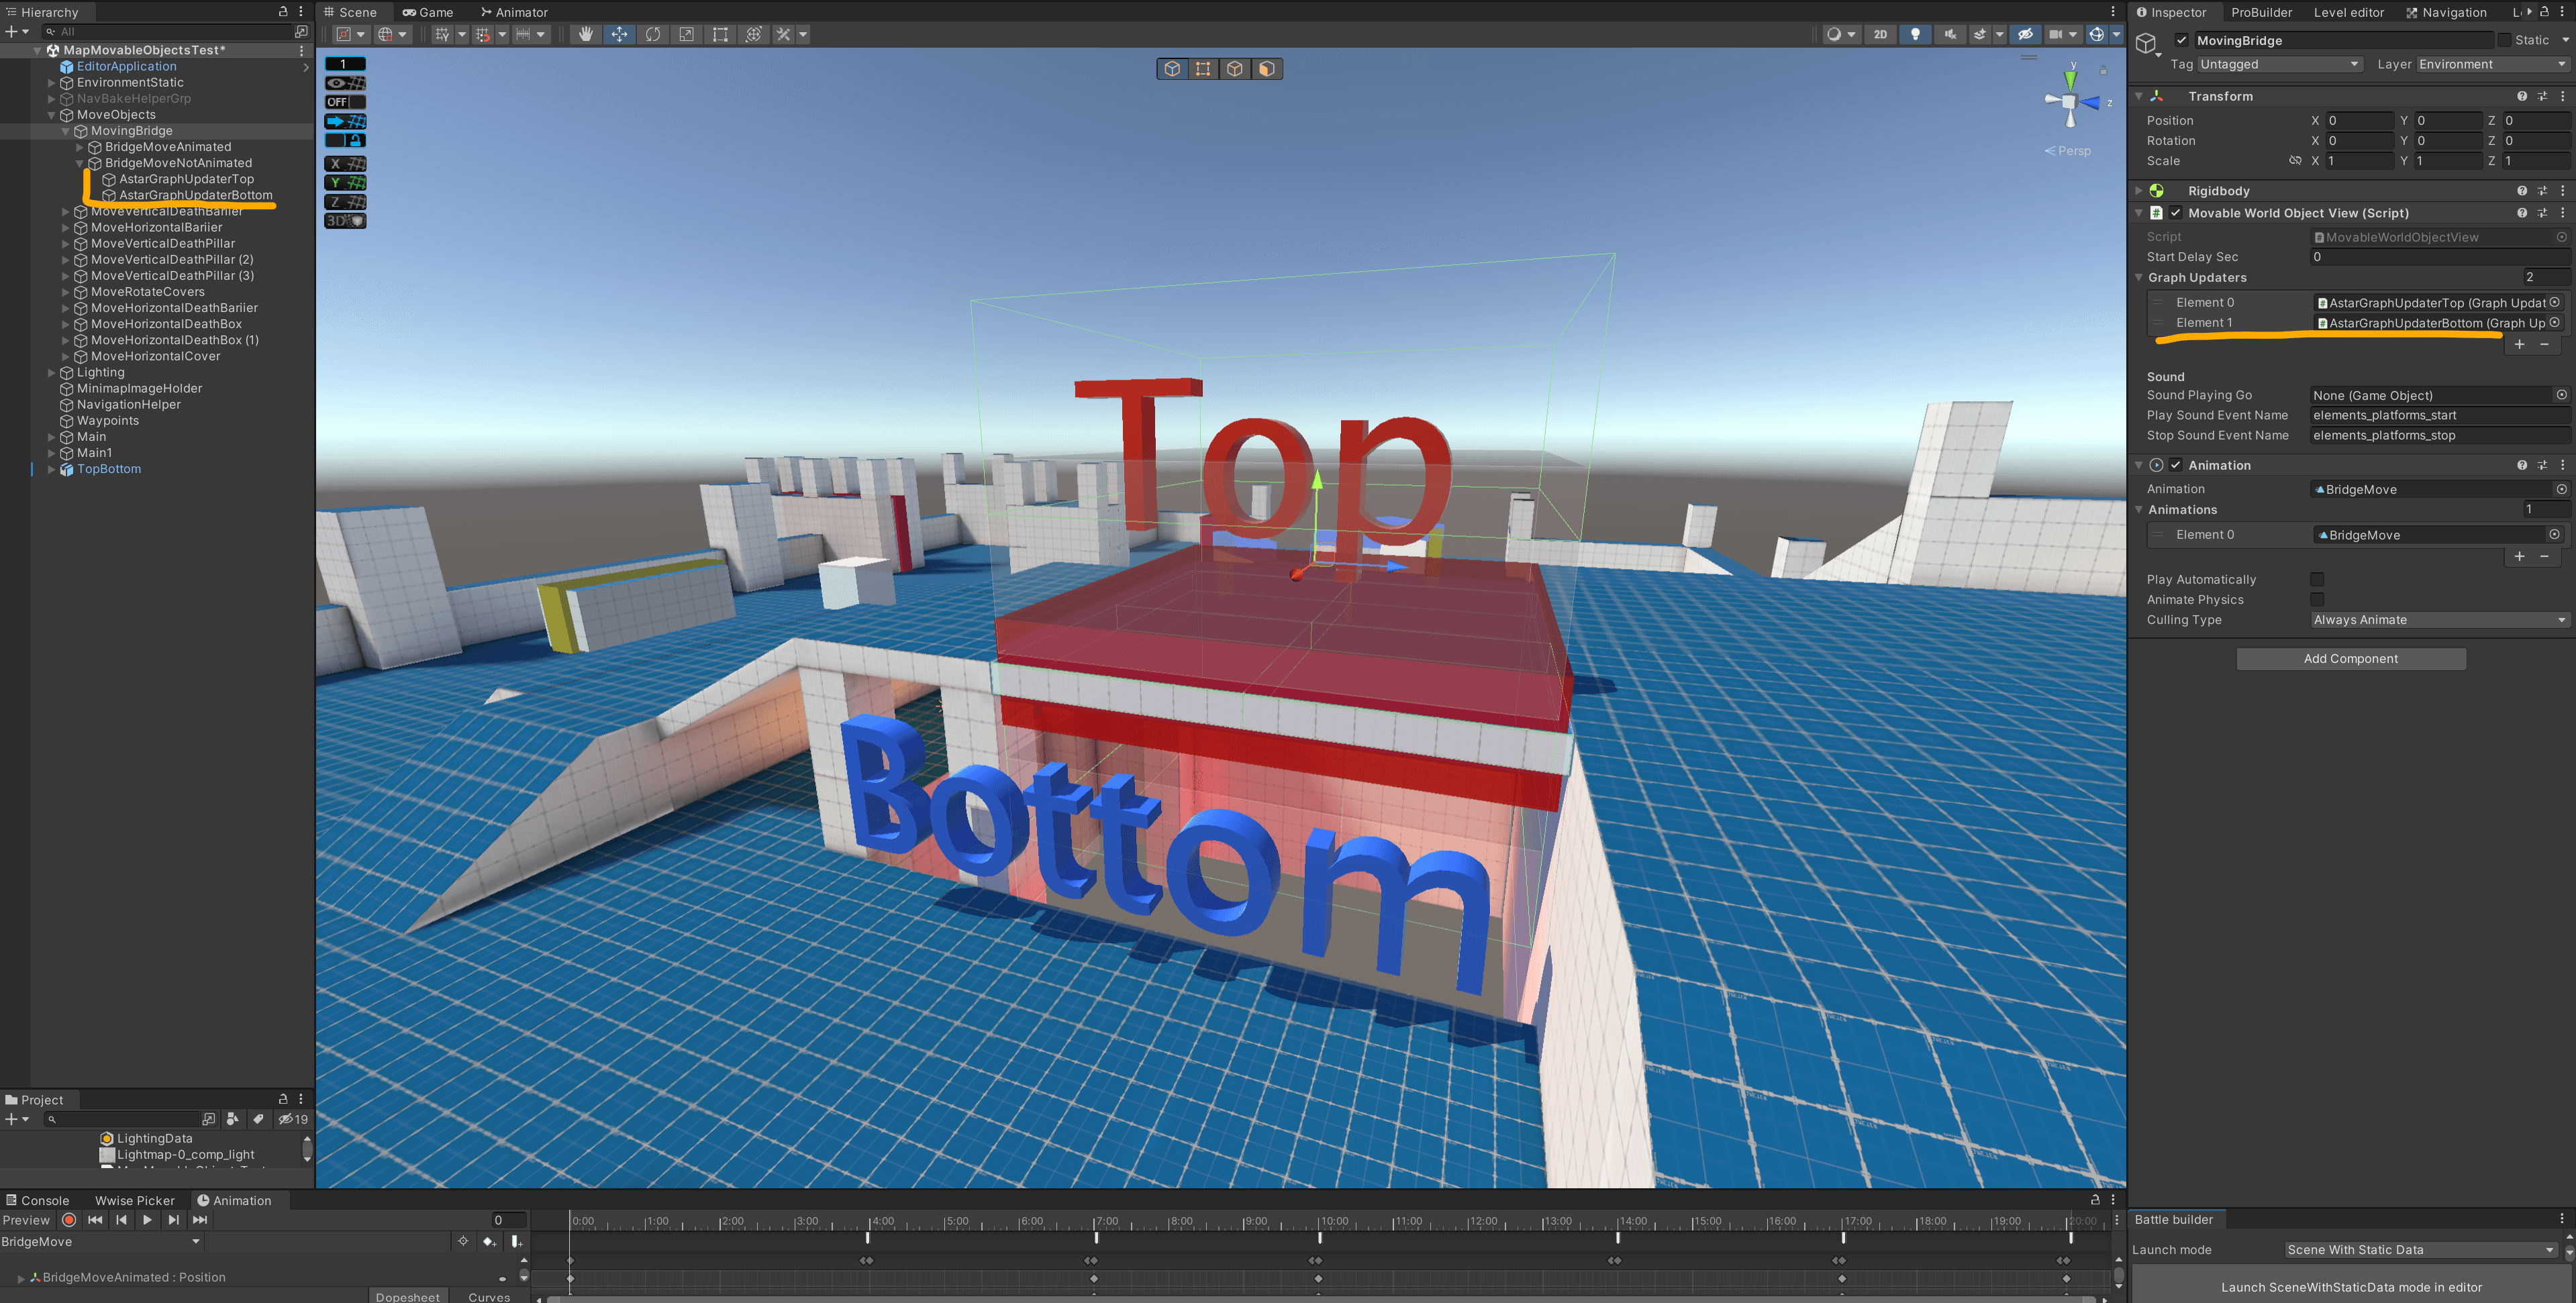
Task: Open Transform component help icon
Action: click(2521, 96)
